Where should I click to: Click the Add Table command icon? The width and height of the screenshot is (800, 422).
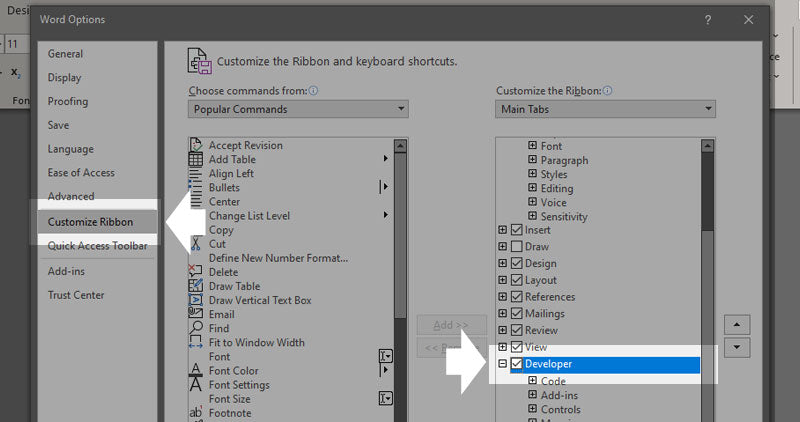pos(196,159)
